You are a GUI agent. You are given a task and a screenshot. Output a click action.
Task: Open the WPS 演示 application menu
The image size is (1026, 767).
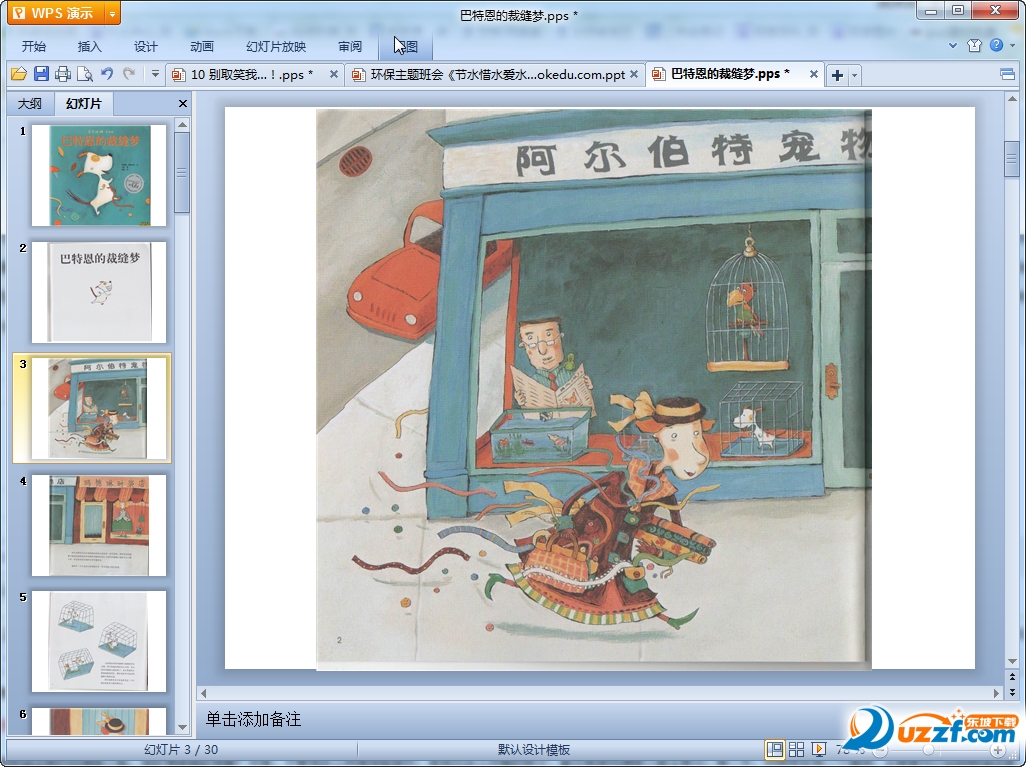[x=56, y=12]
